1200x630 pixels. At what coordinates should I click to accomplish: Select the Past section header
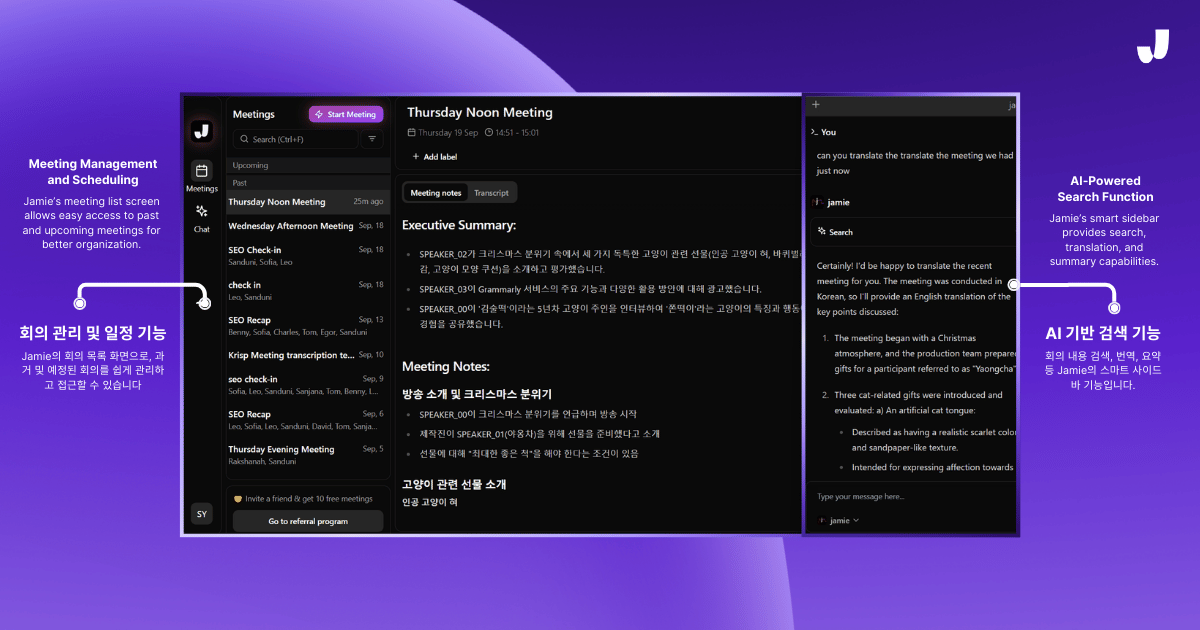(x=308, y=183)
